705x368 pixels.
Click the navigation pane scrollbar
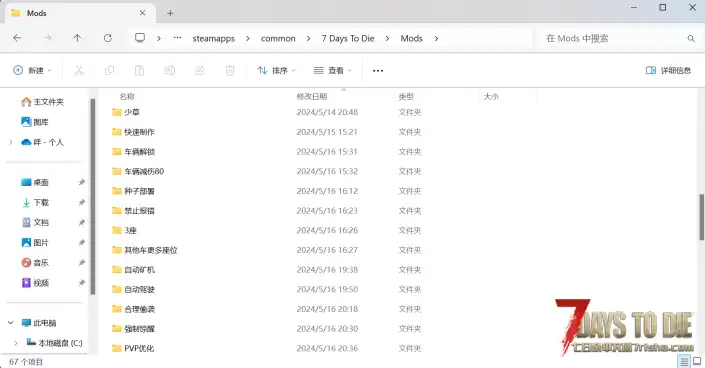coord(93,197)
